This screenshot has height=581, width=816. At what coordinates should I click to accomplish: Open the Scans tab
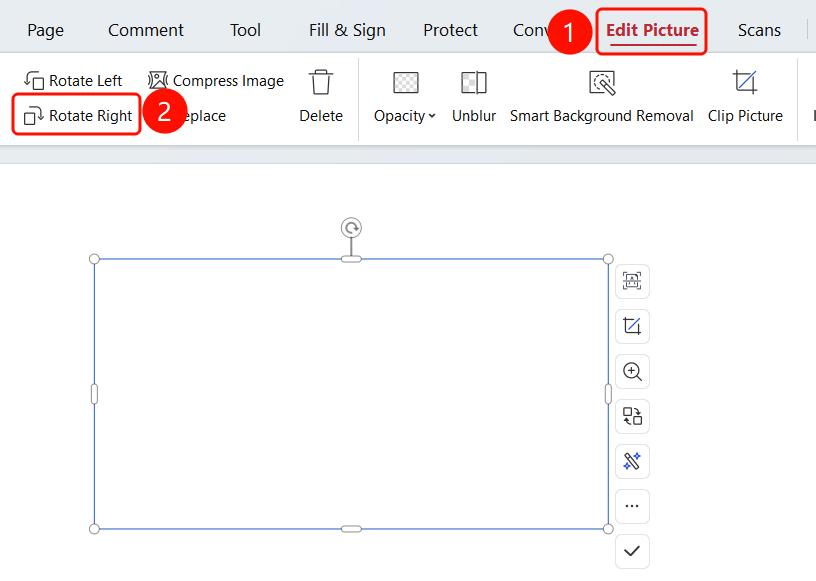tap(759, 30)
